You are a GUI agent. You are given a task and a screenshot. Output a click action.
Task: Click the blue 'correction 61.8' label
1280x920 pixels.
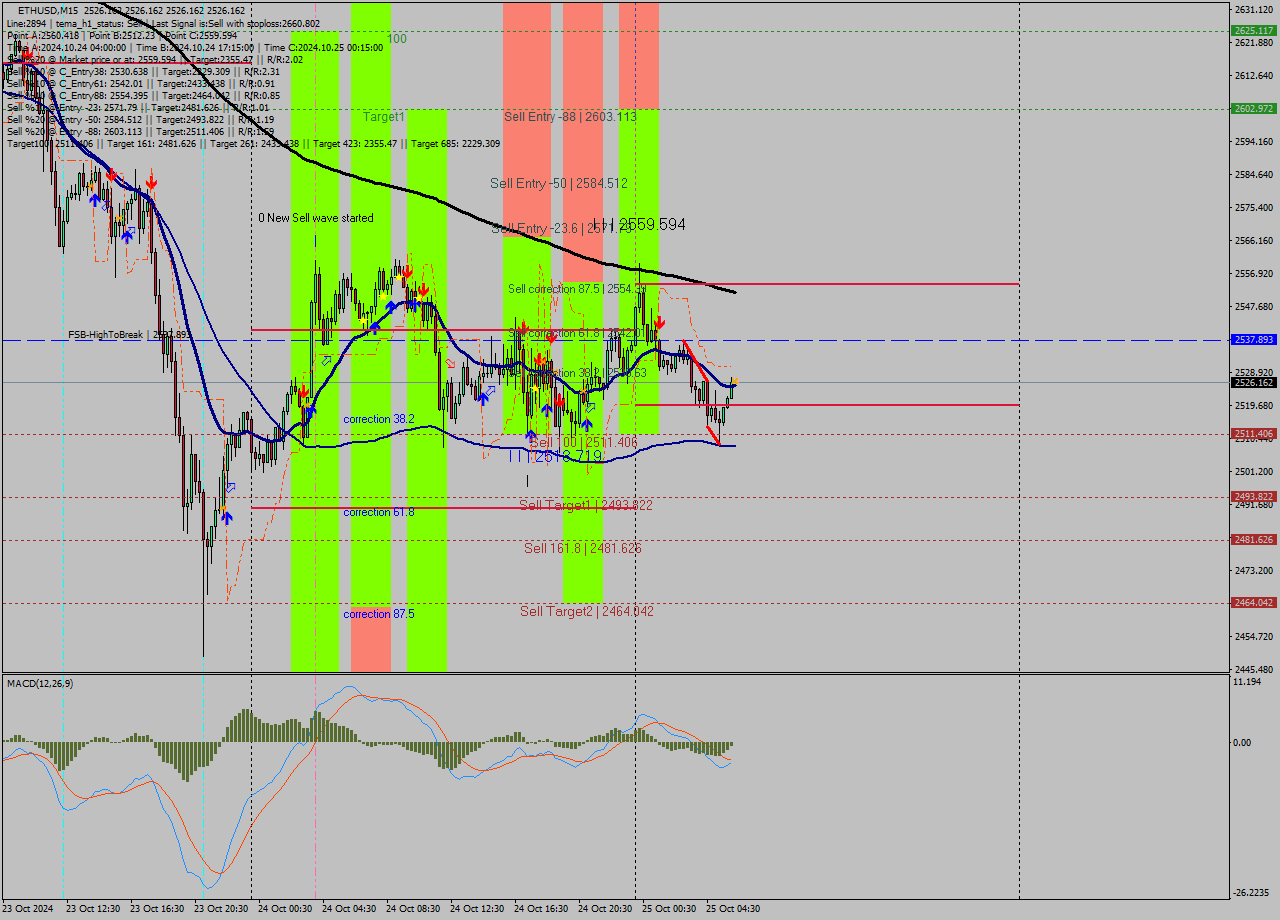[379, 512]
